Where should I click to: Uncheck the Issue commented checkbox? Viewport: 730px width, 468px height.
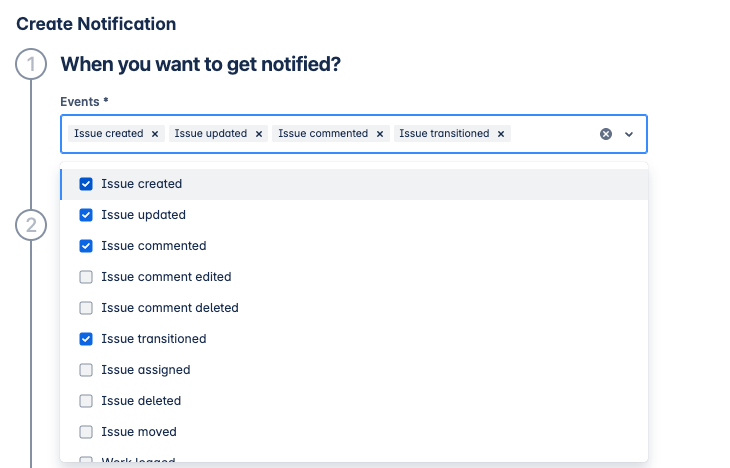tap(86, 246)
